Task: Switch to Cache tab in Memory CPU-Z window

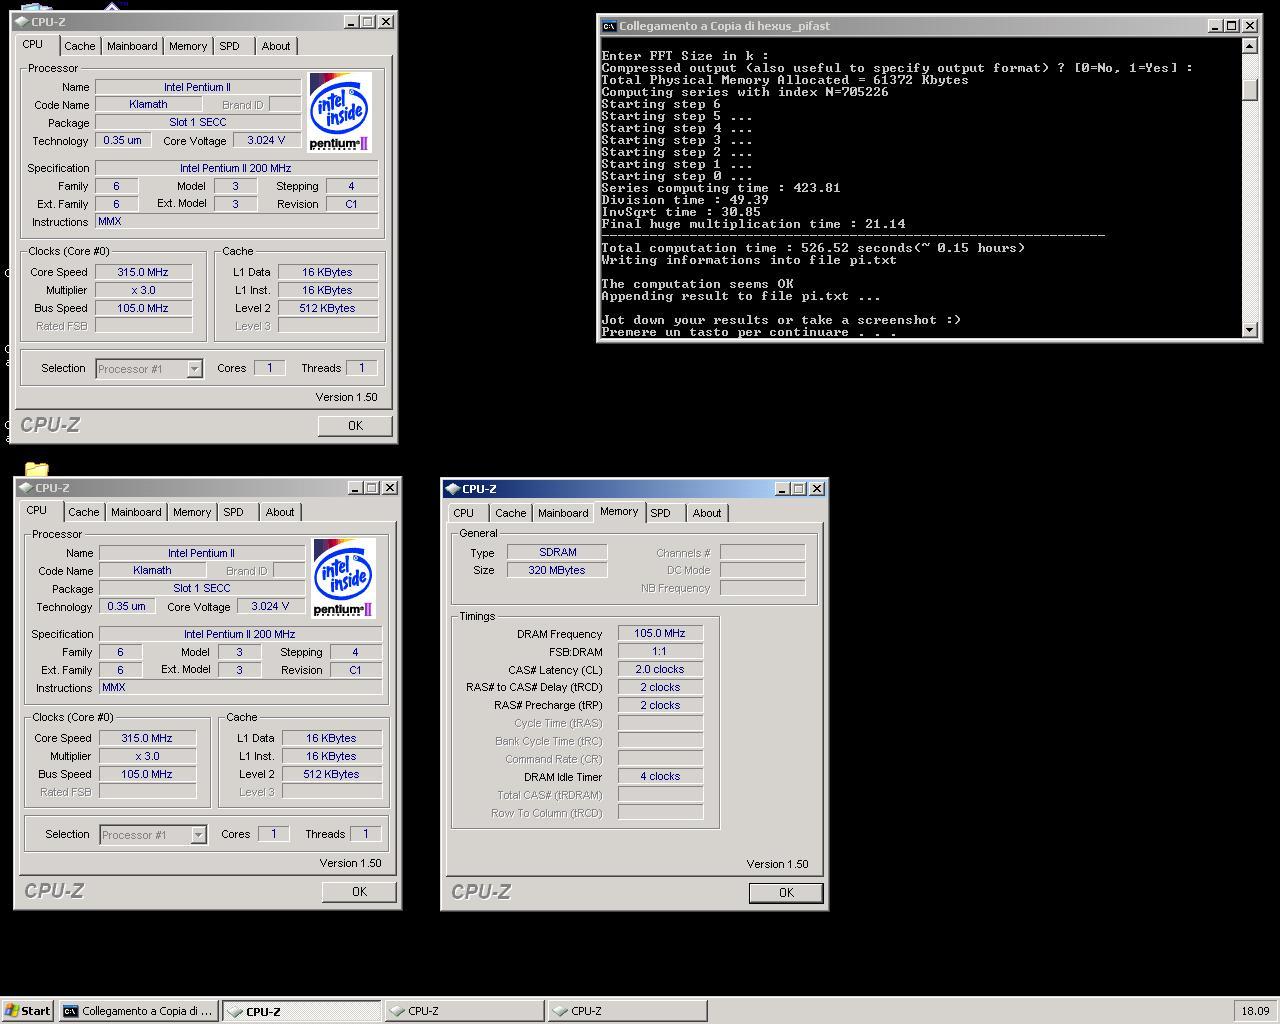Action: coord(510,513)
